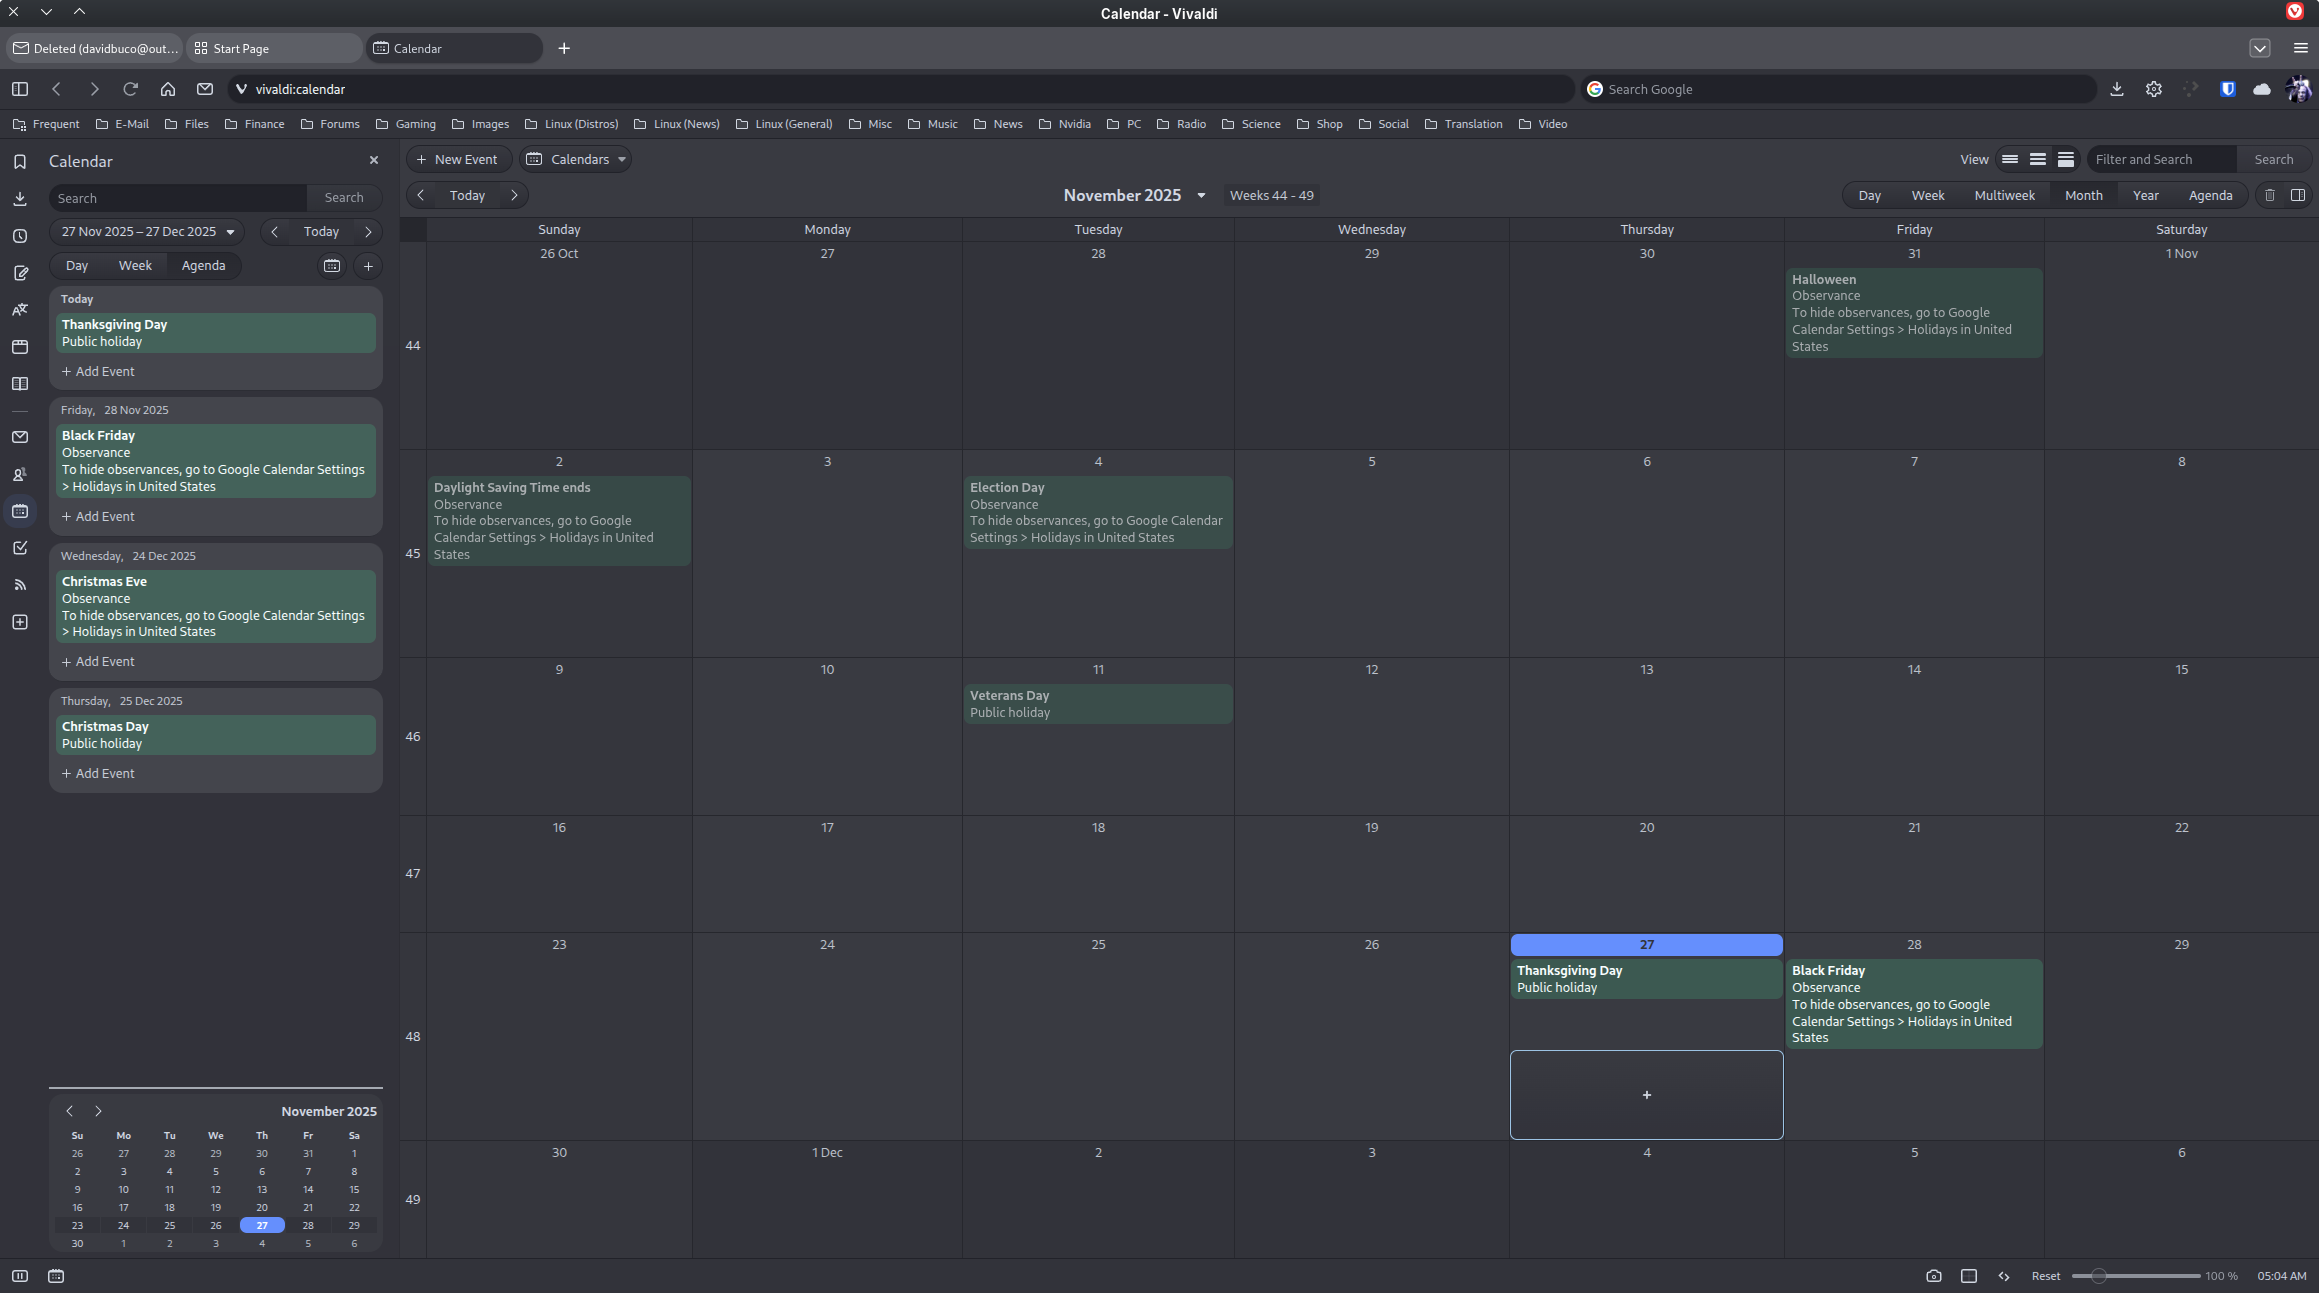The width and height of the screenshot is (2319, 1293).
Task: Toggle the compact event view density icon
Action: tap(2009, 159)
